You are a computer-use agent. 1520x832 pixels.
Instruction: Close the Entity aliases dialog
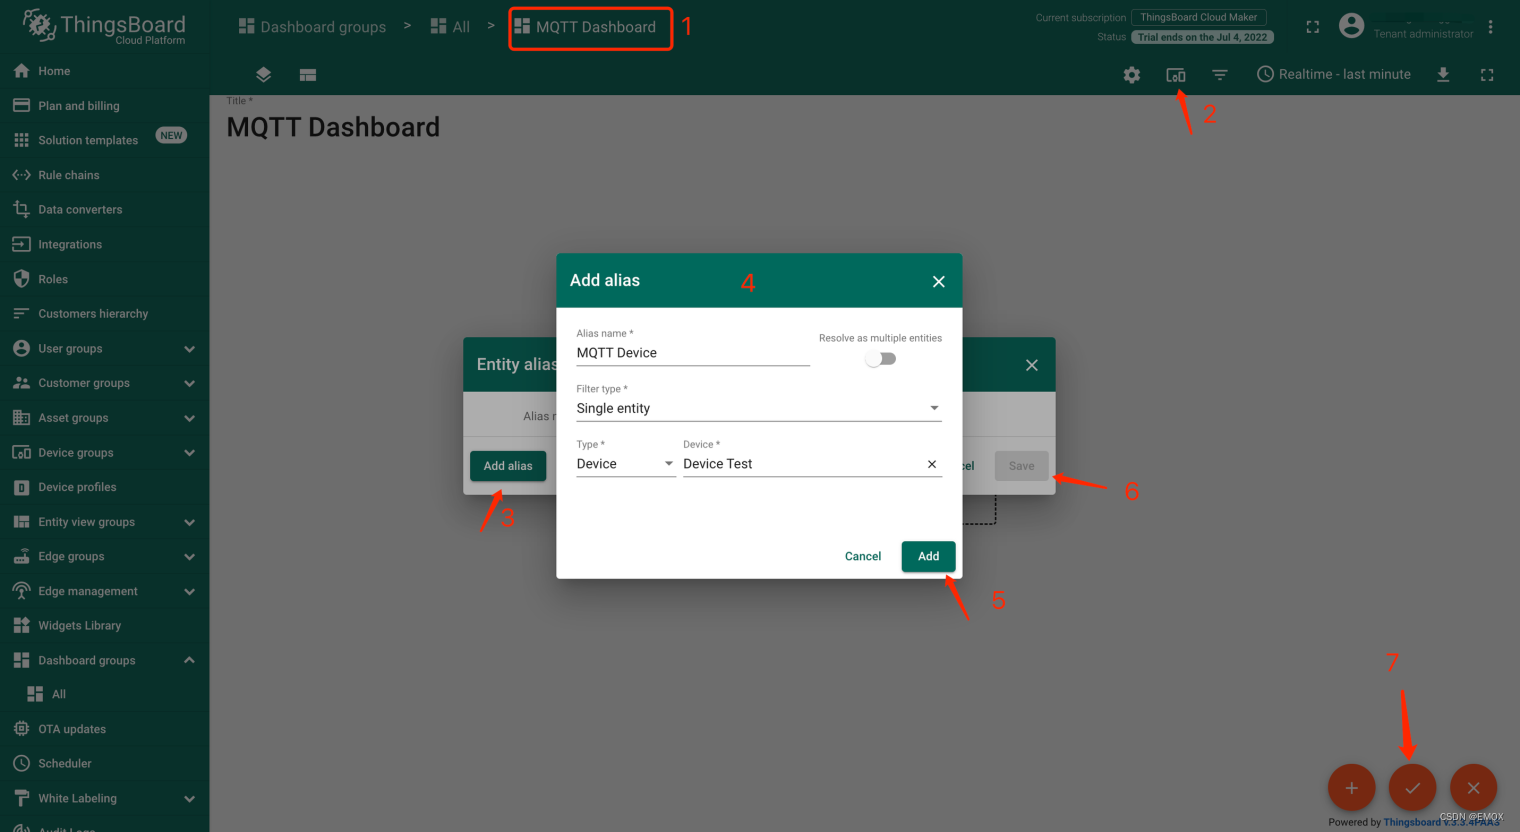tap(1032, 365)
